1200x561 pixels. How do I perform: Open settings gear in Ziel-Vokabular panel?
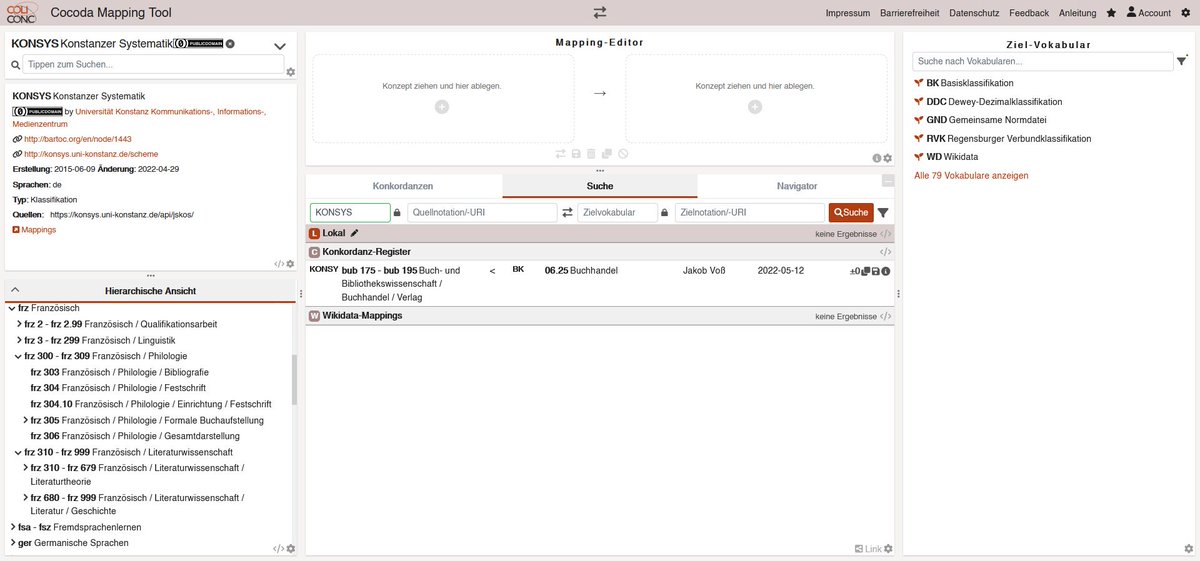point(1188,548)
